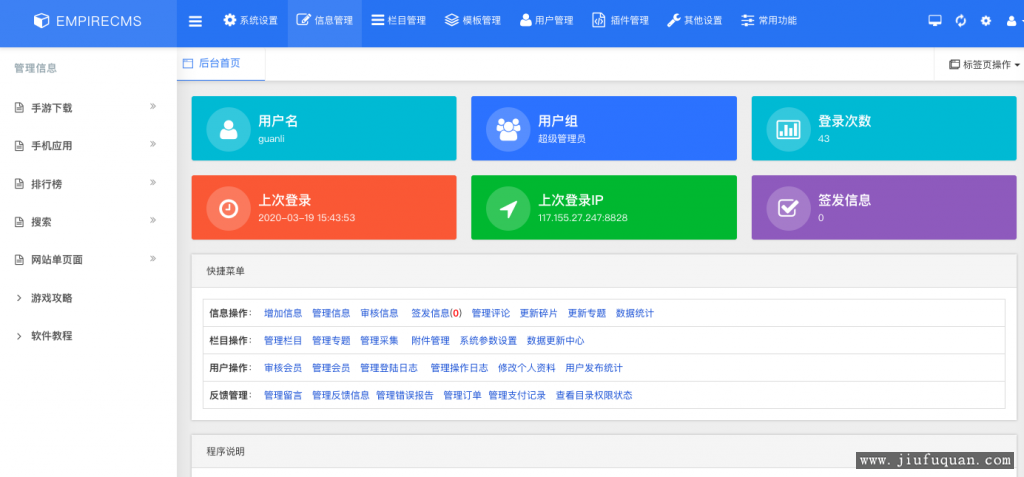Image resolution: width=1024 pixels, height=477 pixels.
Task: Click the 管理评论 quick link
Action: (x=490, y=313)
